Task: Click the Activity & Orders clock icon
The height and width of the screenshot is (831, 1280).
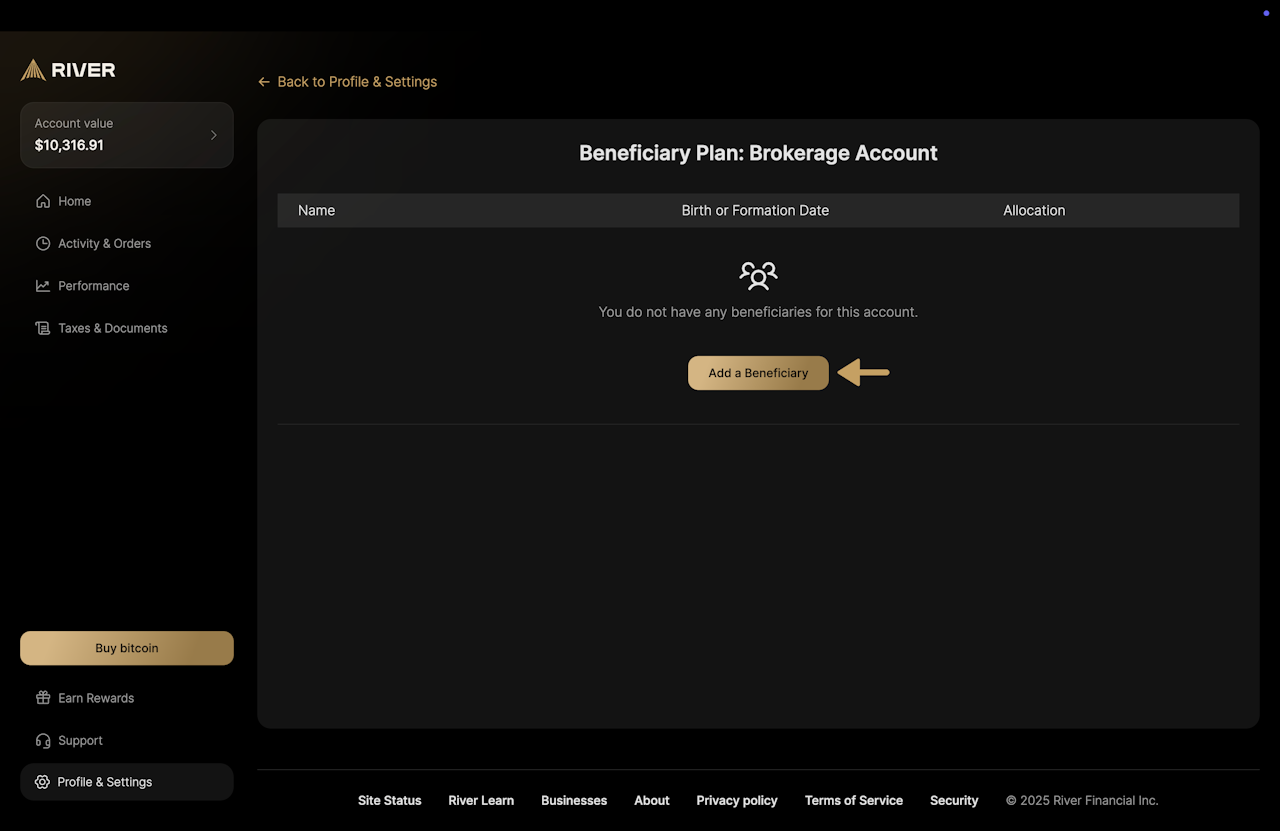Action: coord(43,243)
